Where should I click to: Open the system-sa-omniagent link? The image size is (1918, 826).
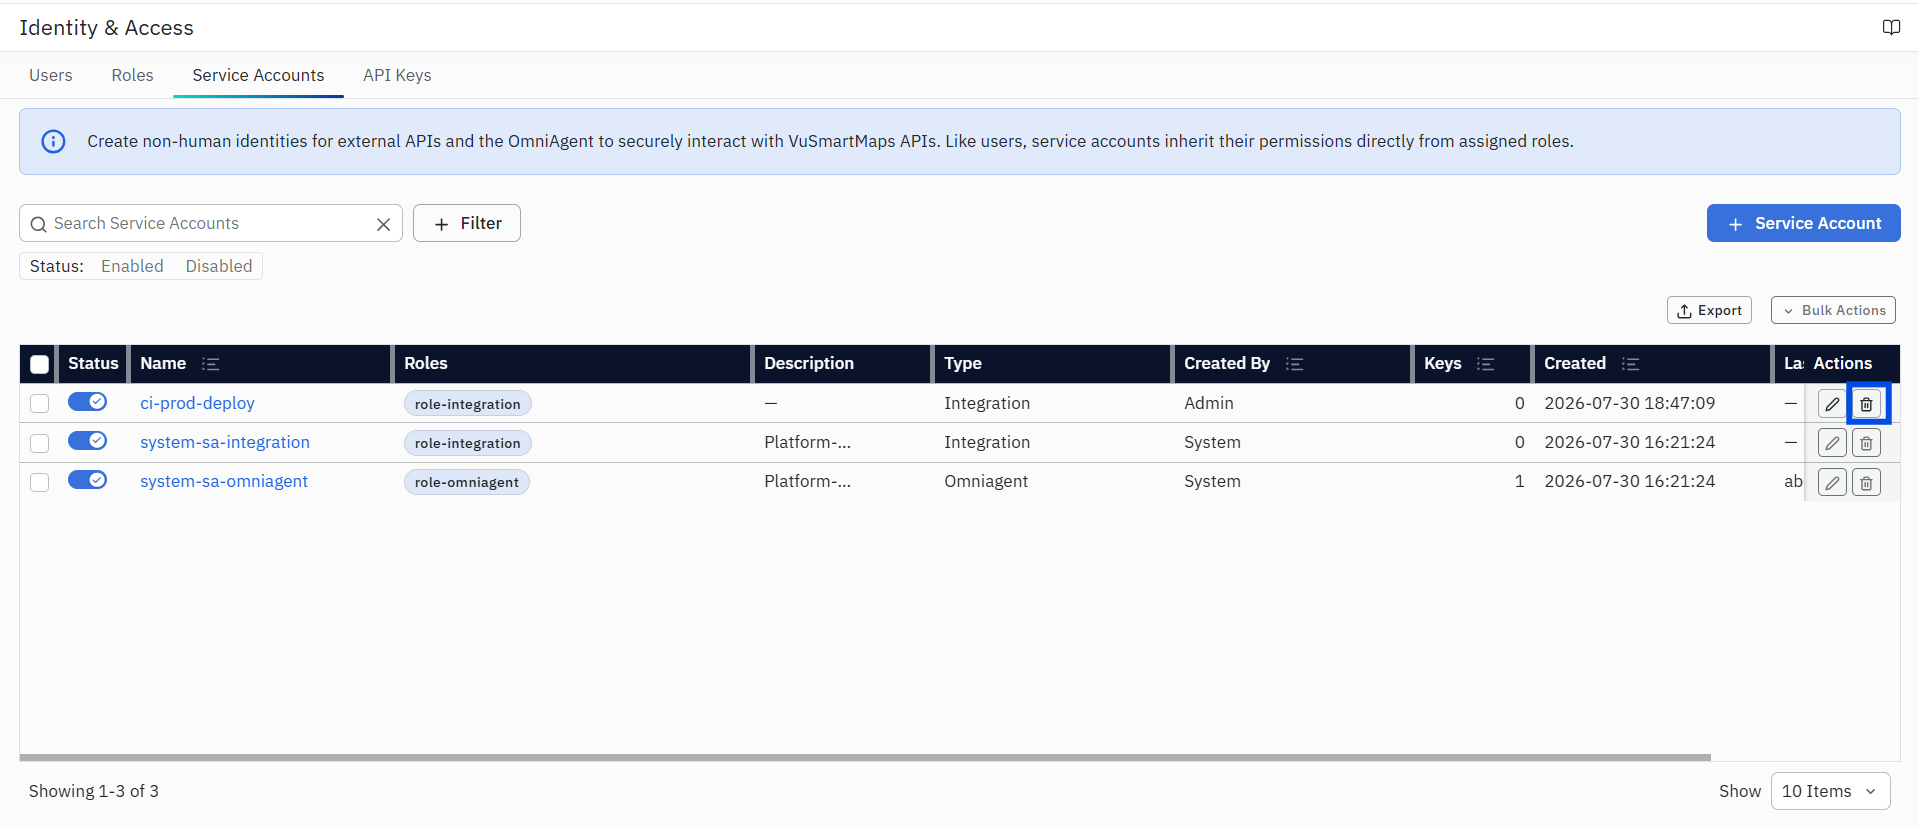[224, 481]
